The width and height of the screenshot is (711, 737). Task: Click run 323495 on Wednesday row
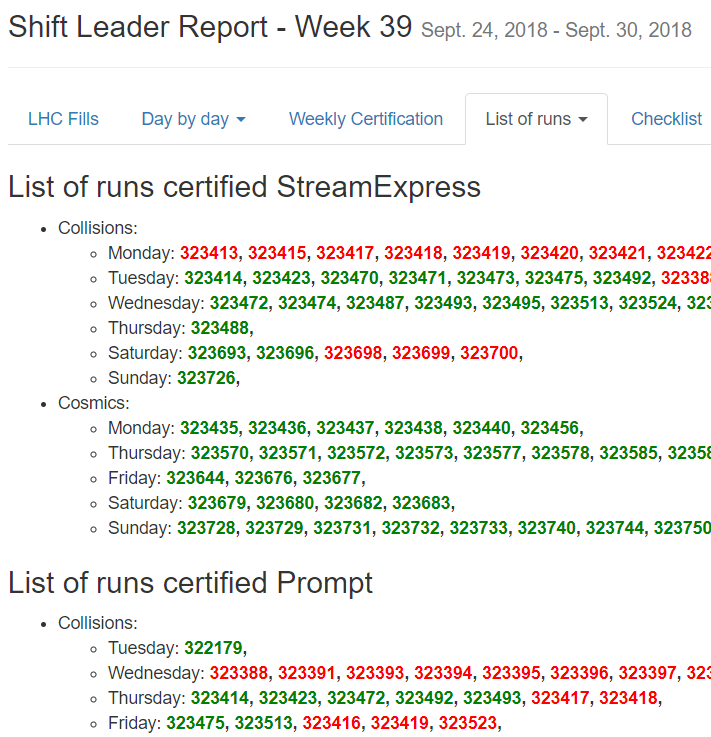point(511,303)
